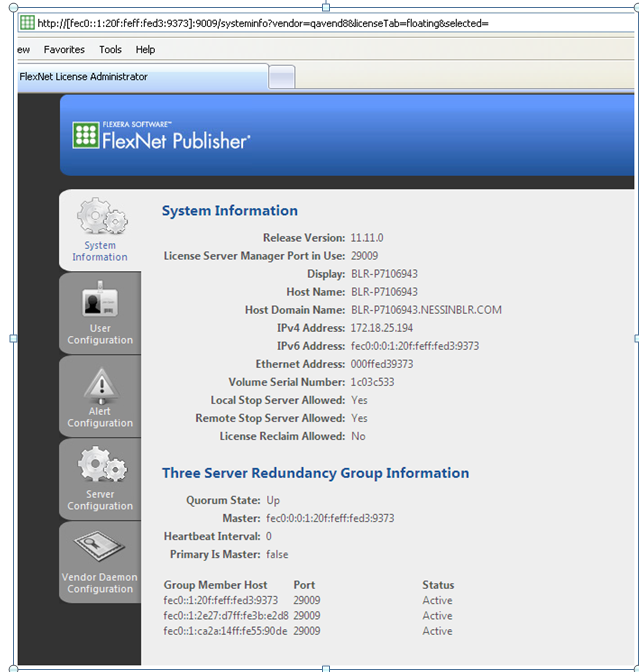Open the System Information gears icon
This screenshot has height=672, width=639.
point(100,217)
